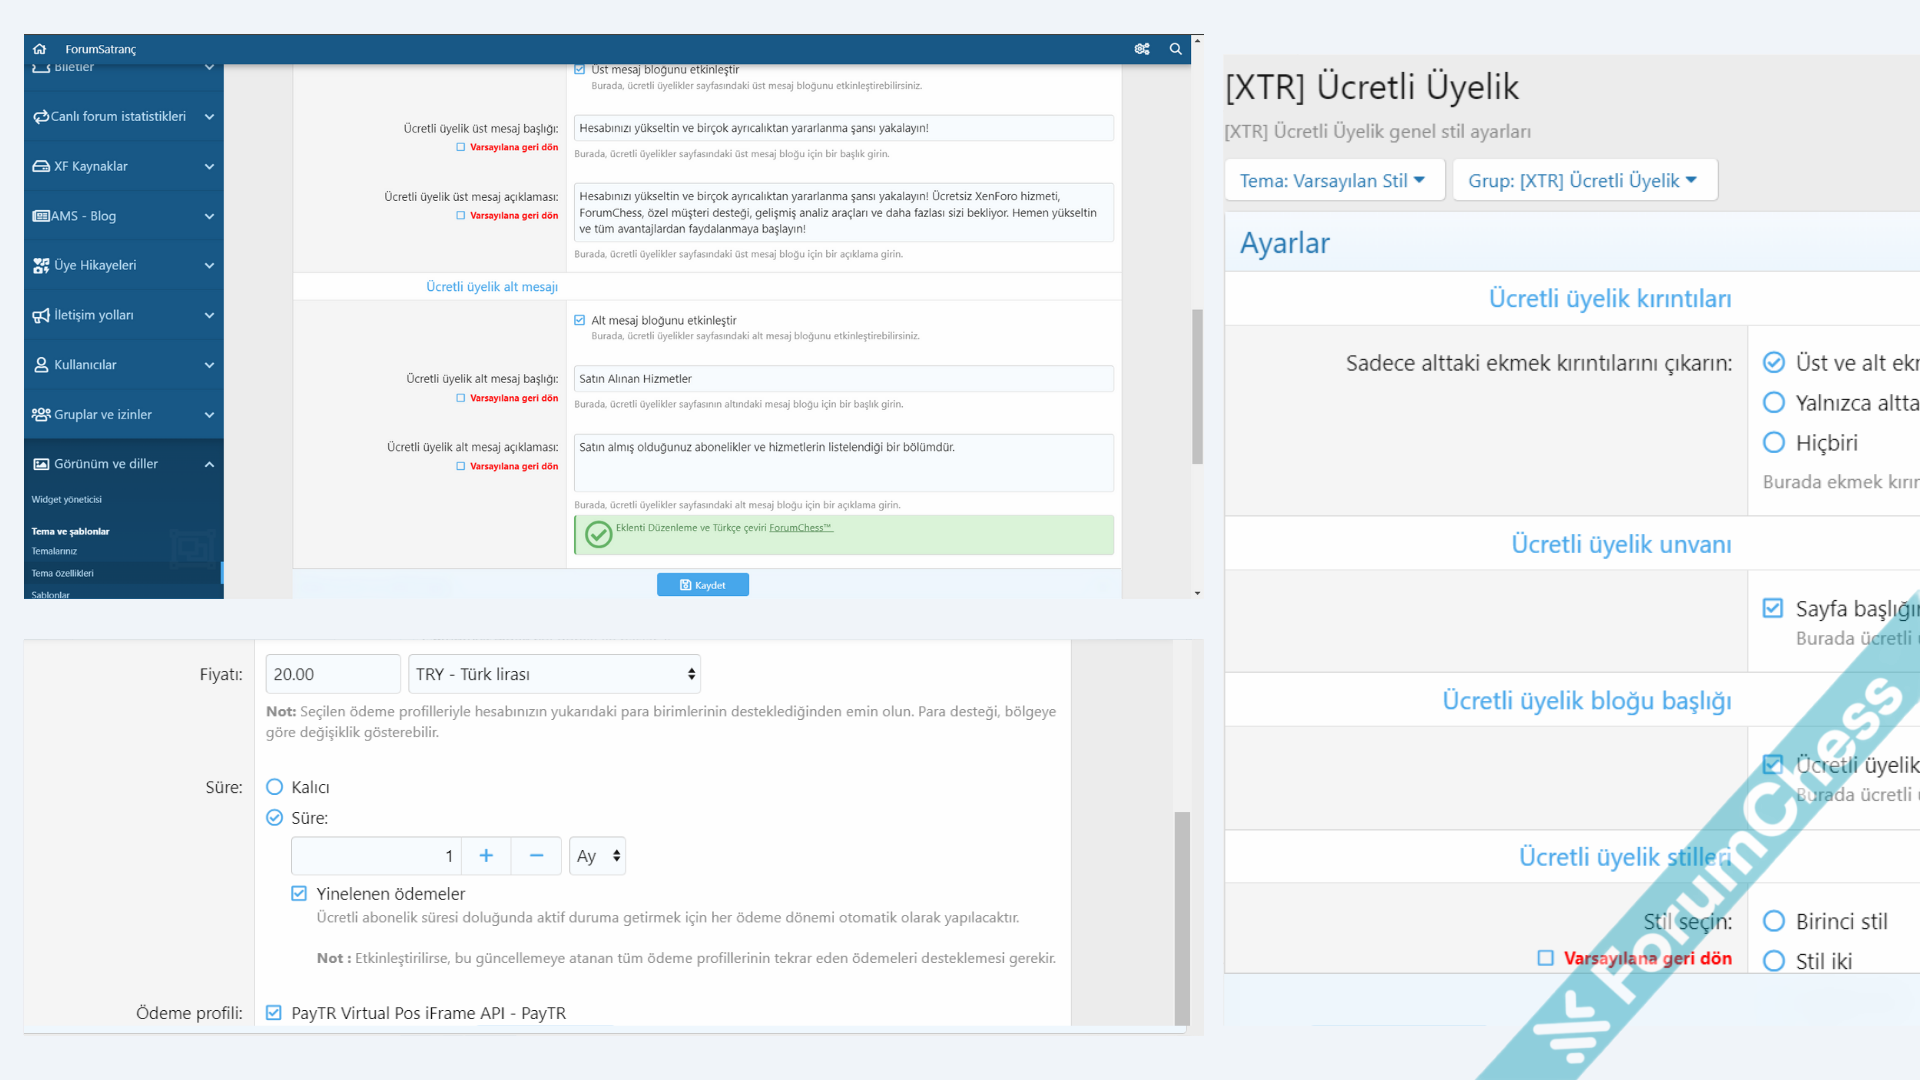The width and height of the screenshot is (1920, 1080).
Task: Click the home icon in header
Action: [40, 49]
